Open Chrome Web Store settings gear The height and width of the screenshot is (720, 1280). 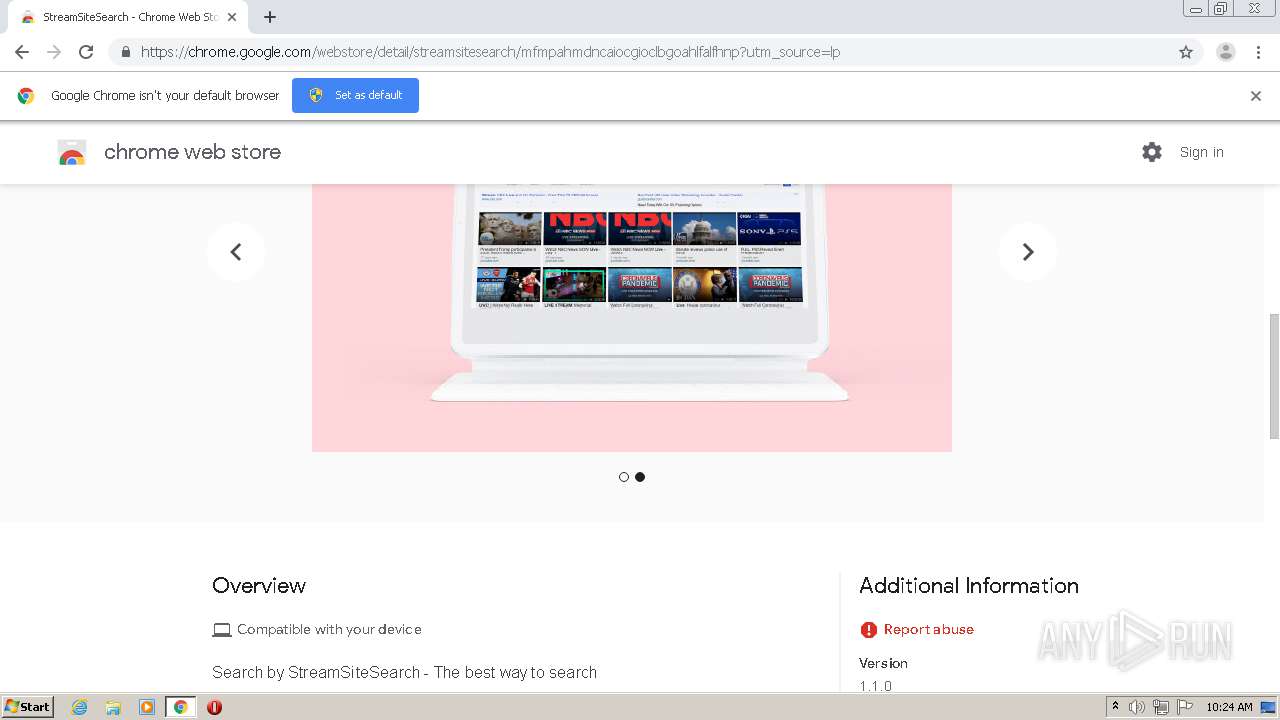click(1152, 152)
